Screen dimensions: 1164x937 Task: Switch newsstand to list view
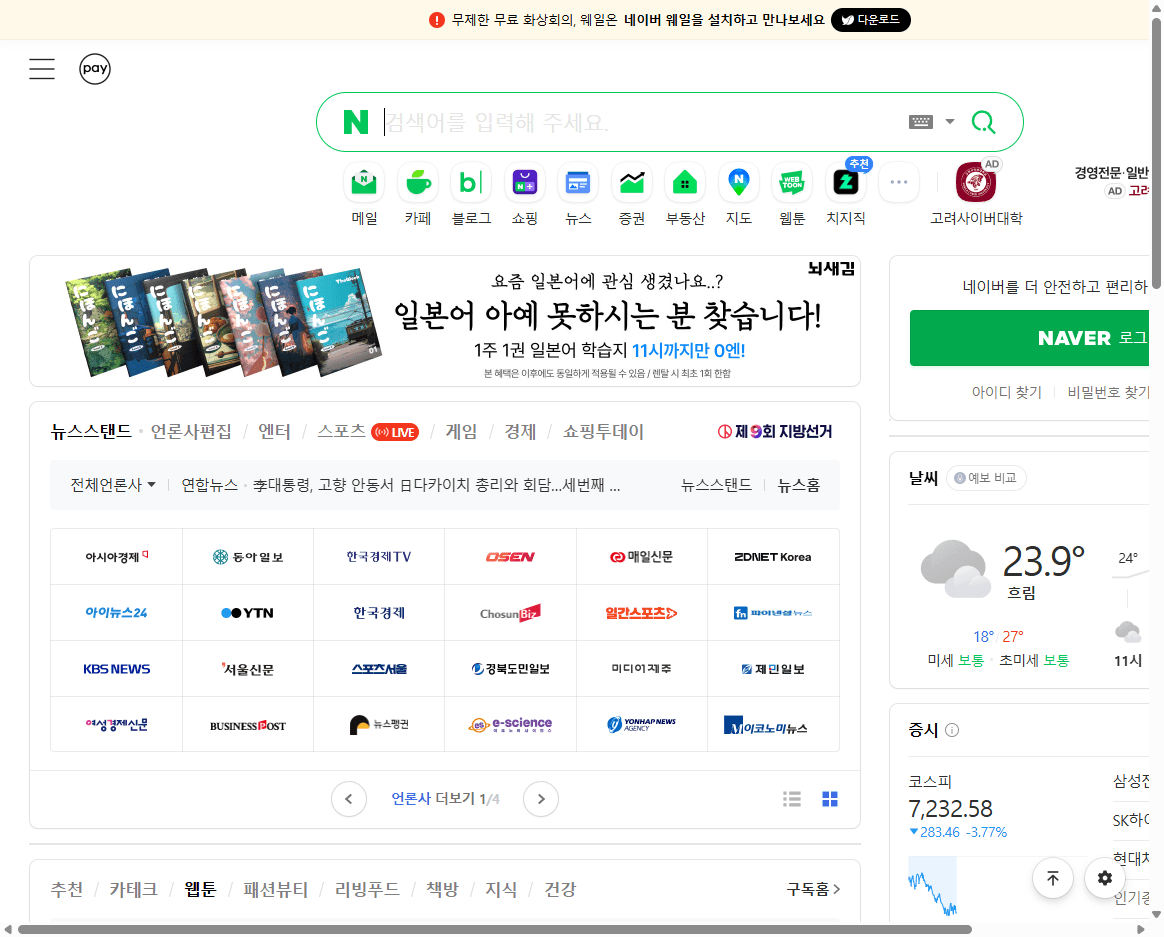coord(792,799)
